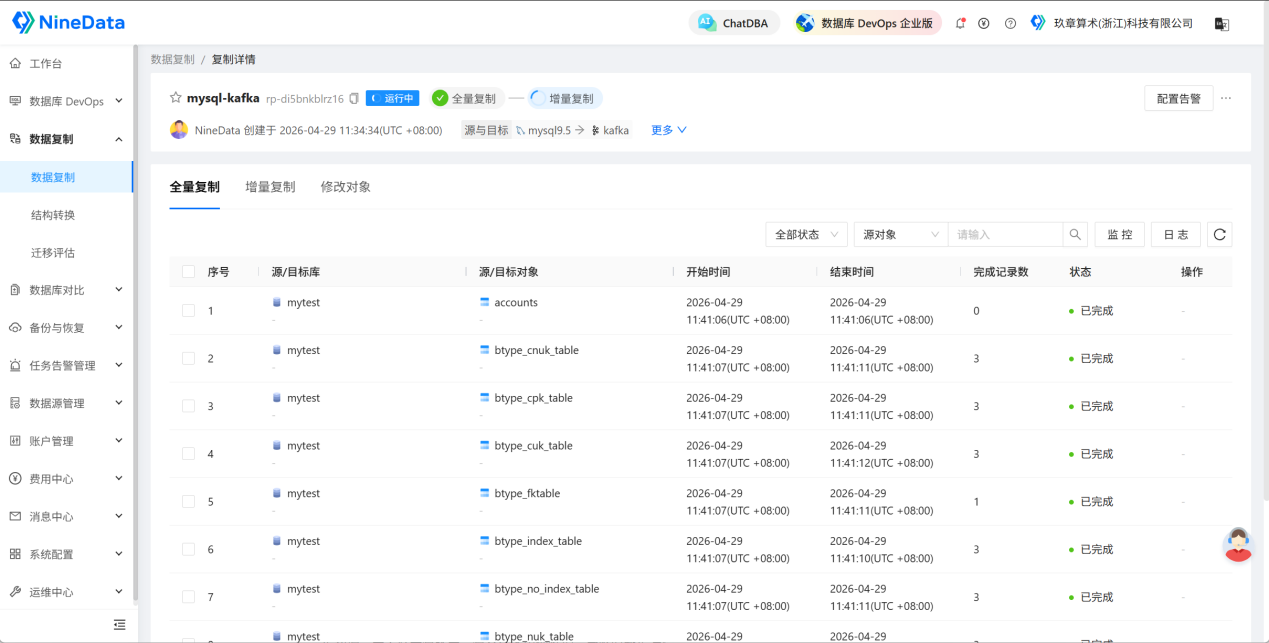1269x643 pixels.
Task: Click the 运行中 status badge
Action: (x=392, y=98)
